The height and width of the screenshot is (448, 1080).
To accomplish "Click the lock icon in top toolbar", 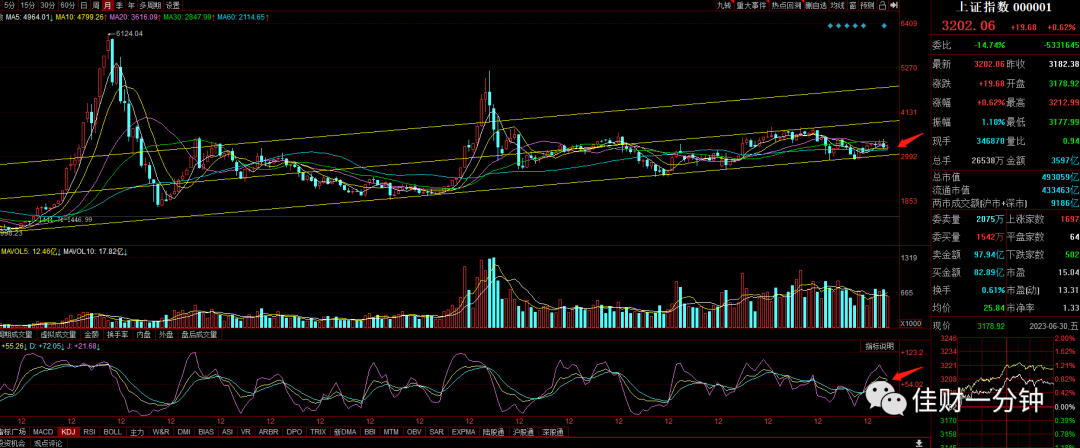I will coord(884,5).
